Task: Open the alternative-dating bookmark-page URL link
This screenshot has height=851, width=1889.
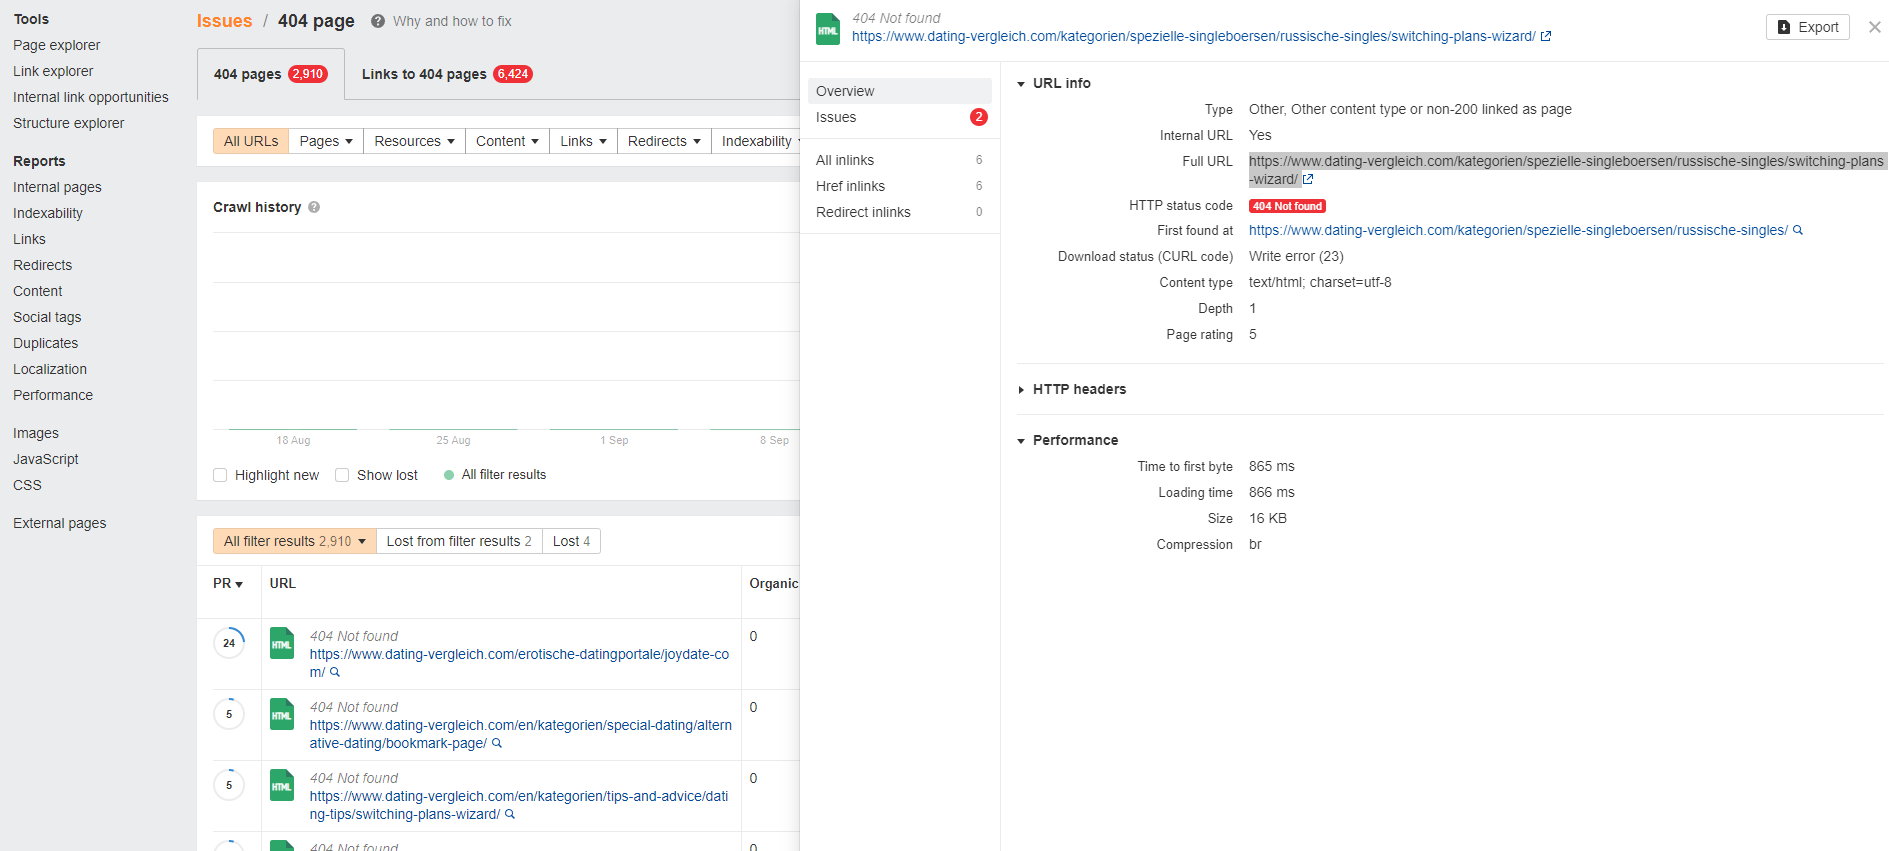Action: pyautogui.click(x=520, y=734)
